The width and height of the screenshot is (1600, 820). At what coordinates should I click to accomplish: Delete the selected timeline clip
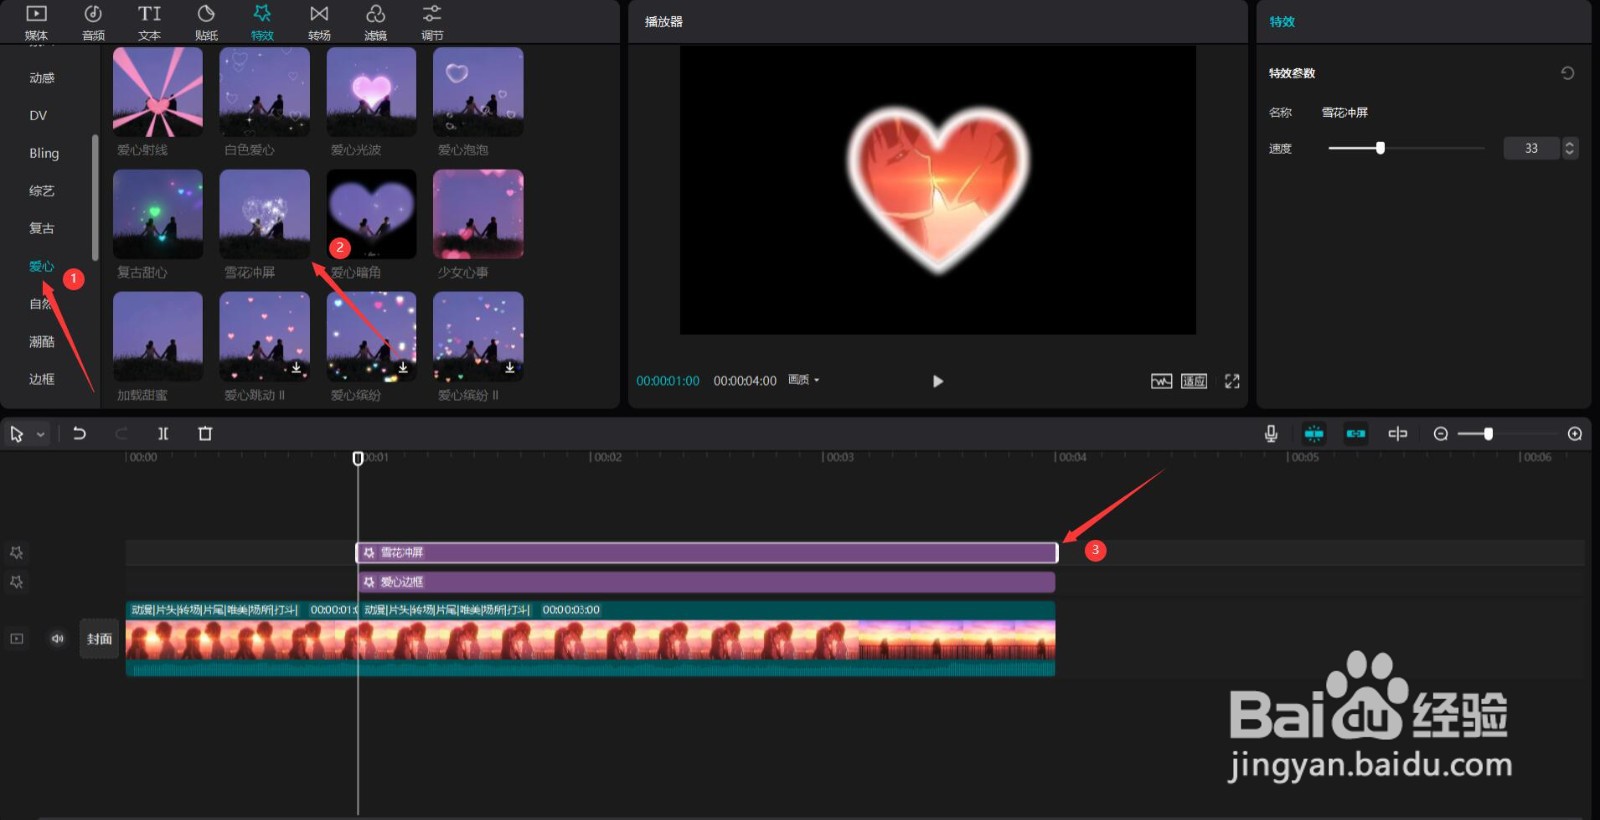(x=205, y=433)
